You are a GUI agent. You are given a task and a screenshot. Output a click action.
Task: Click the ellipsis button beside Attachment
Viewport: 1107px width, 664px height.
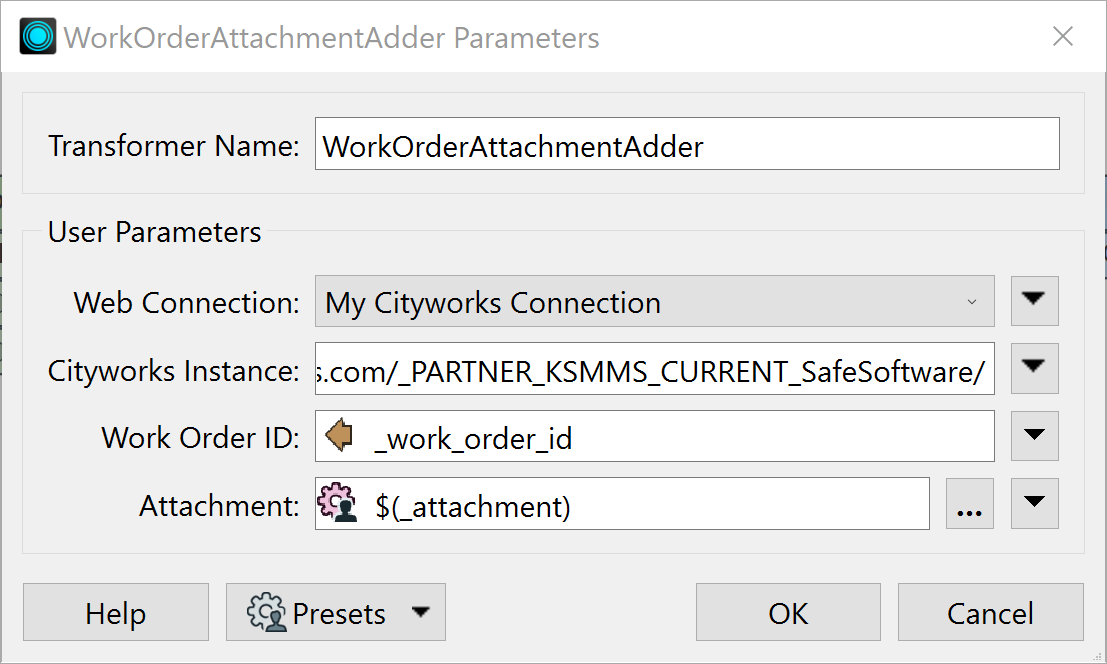click(969, 504)
